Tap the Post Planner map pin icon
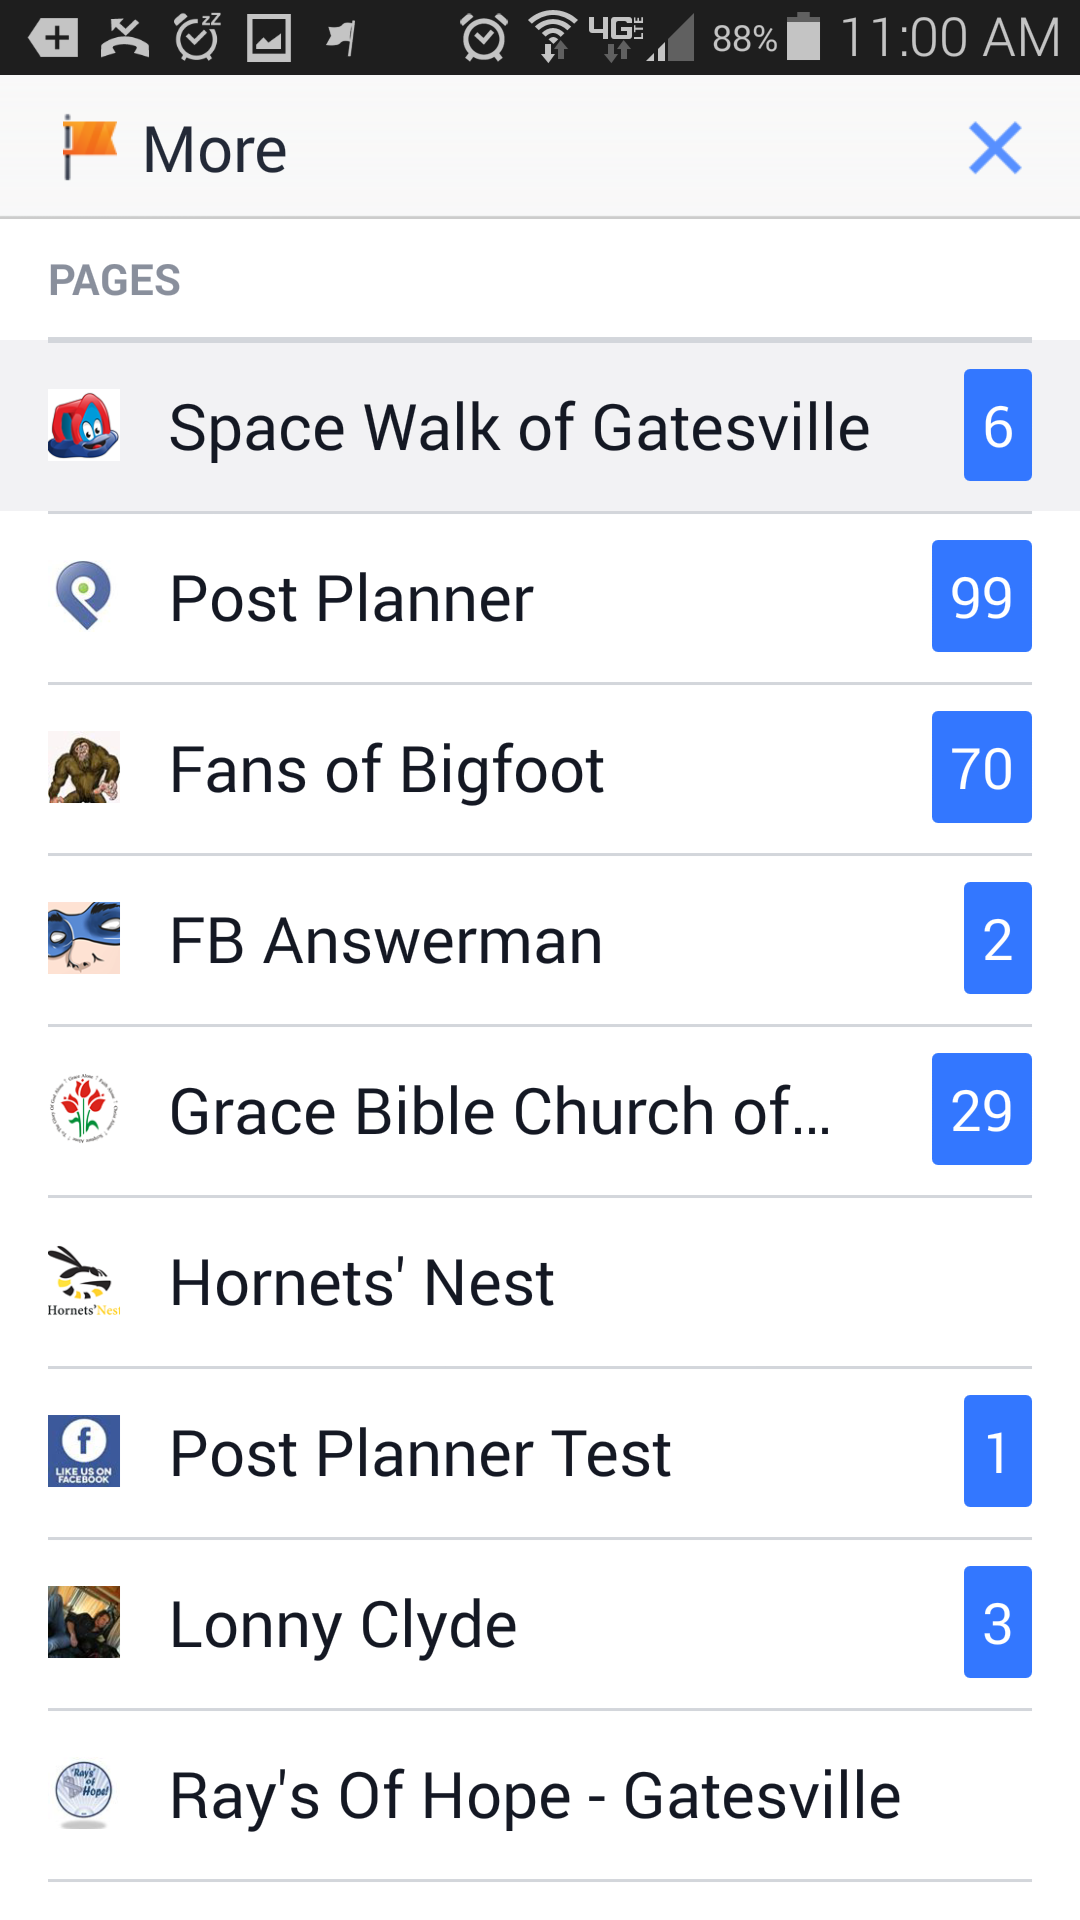This screenshot has width=1080, height=1920. click(x=84, y=596)
